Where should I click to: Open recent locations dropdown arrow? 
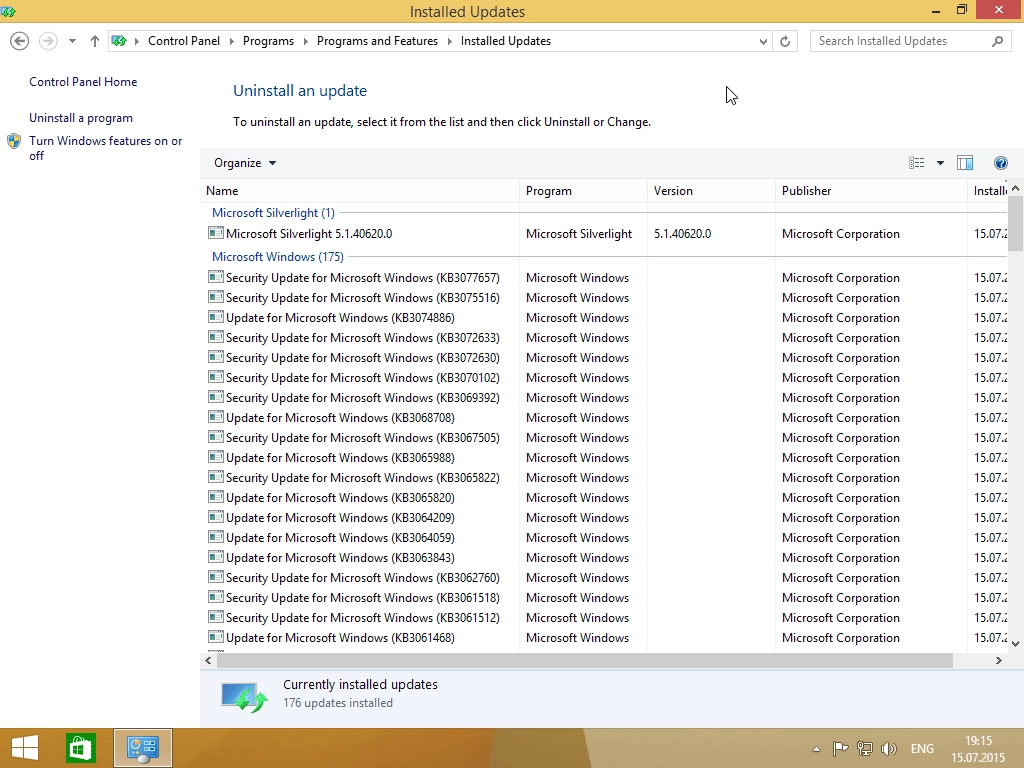pos(72,41)
